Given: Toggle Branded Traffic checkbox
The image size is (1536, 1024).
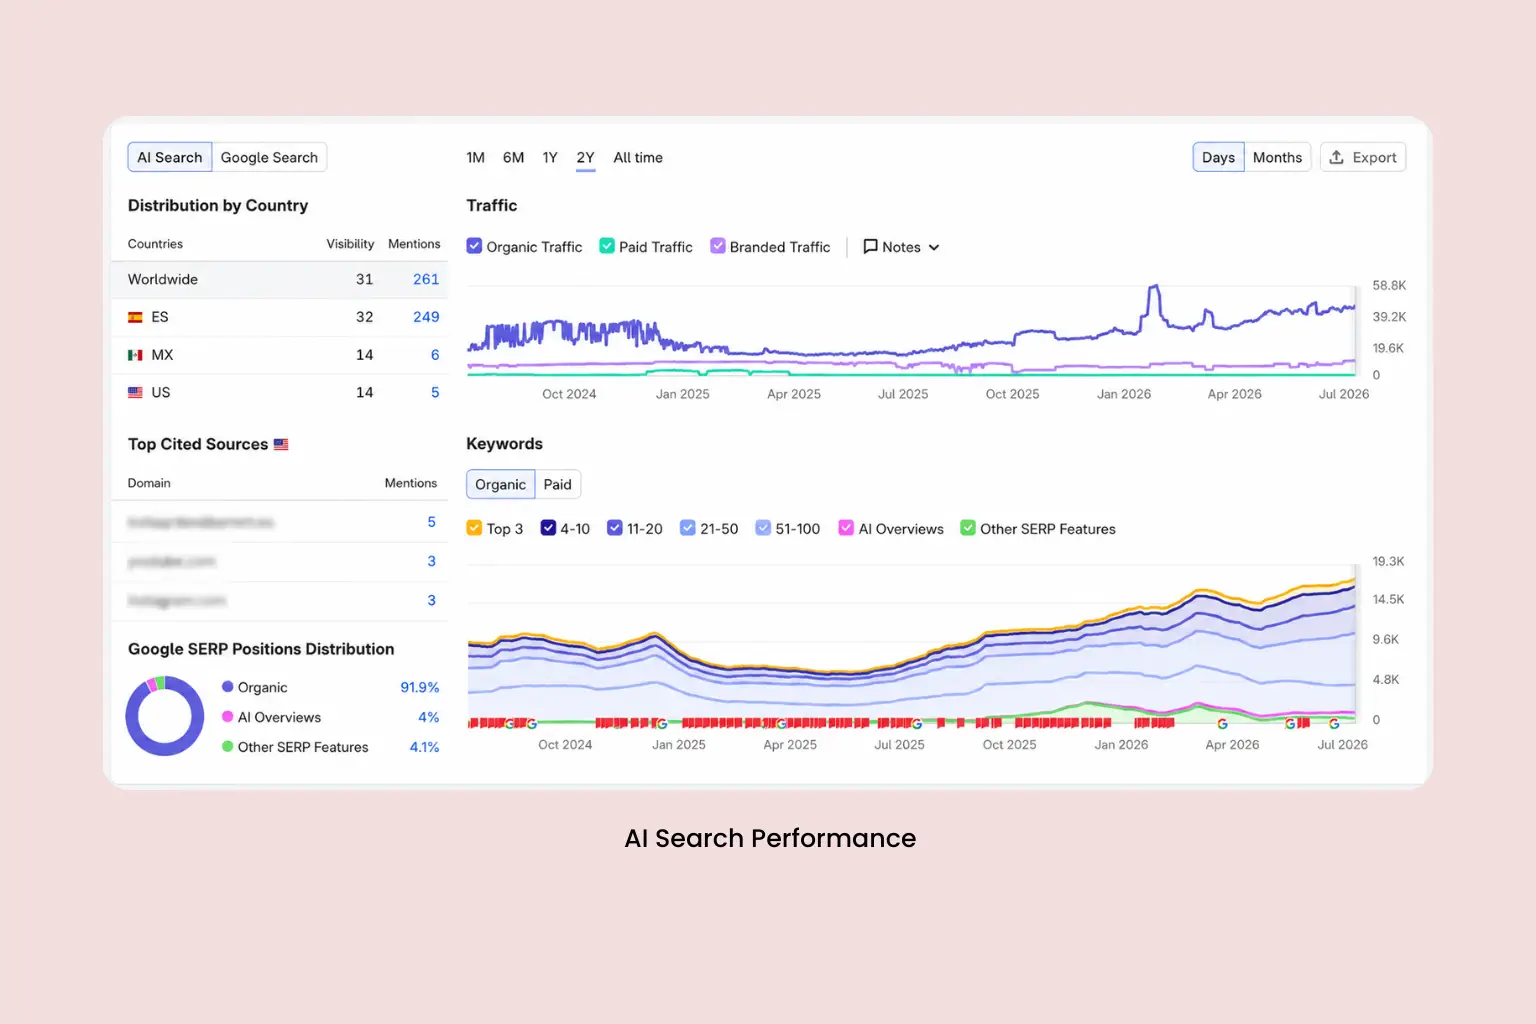Looking at the screenshot, I should pos(717,246).
